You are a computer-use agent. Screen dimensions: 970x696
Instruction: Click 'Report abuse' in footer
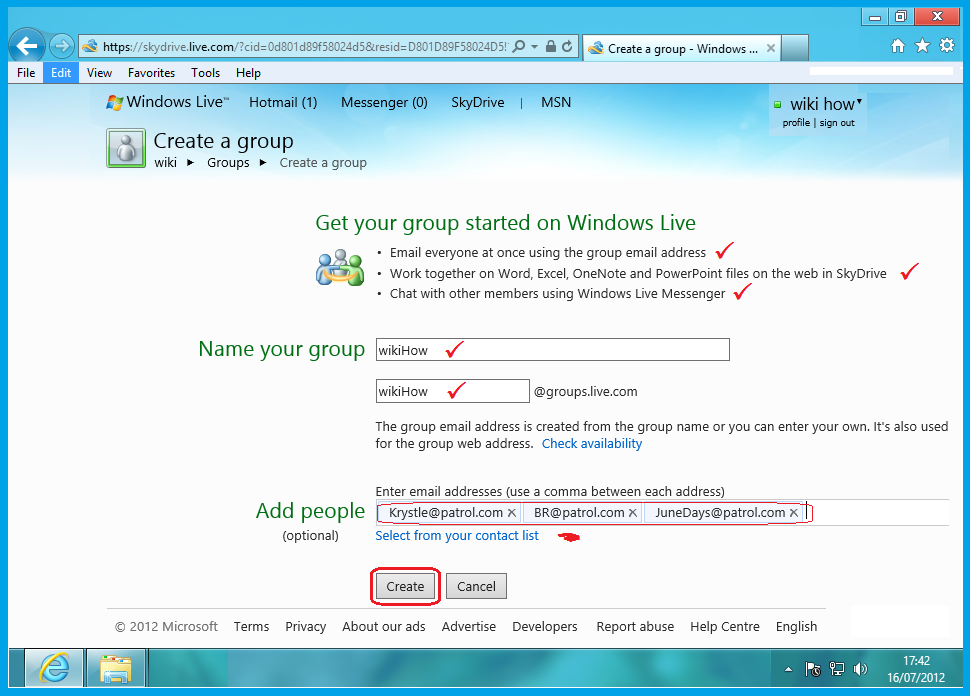(x=635, y=627)
